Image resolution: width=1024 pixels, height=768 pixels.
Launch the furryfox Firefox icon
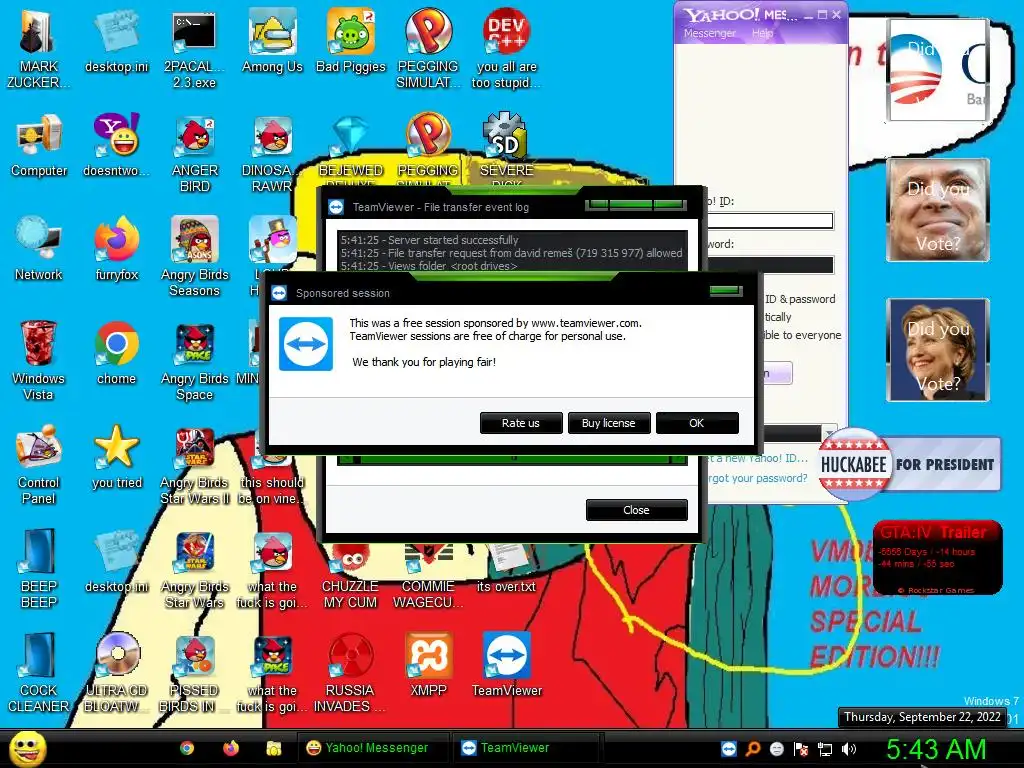coord(116,249)
